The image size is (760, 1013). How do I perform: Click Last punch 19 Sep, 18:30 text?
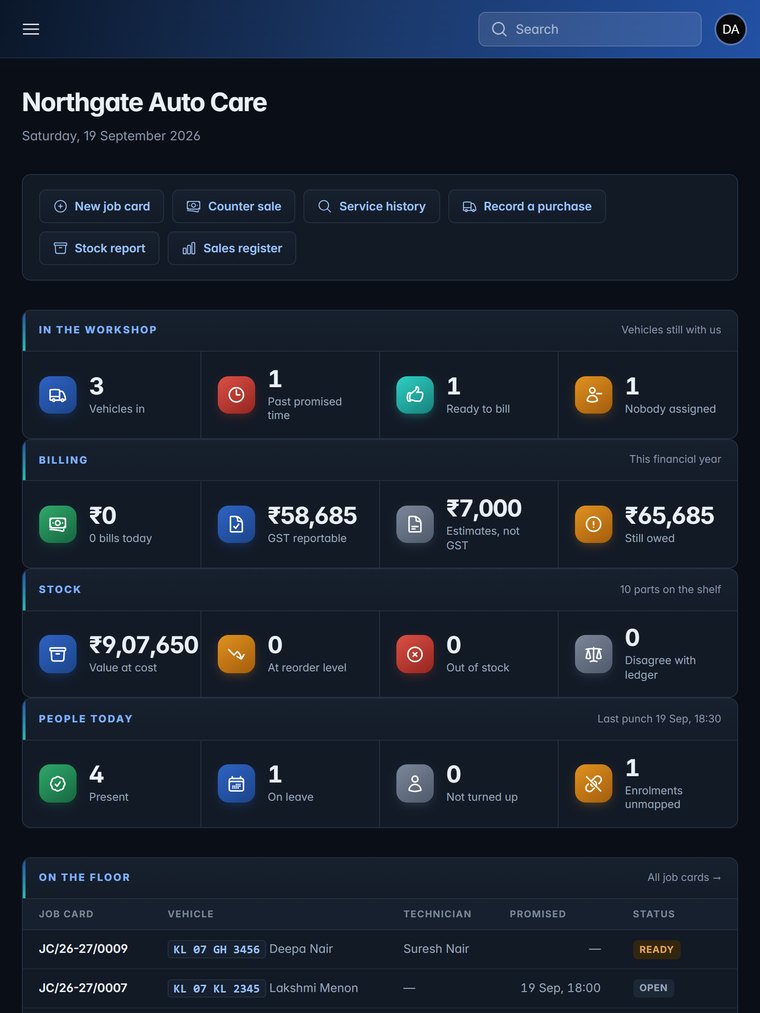point(659,718)
